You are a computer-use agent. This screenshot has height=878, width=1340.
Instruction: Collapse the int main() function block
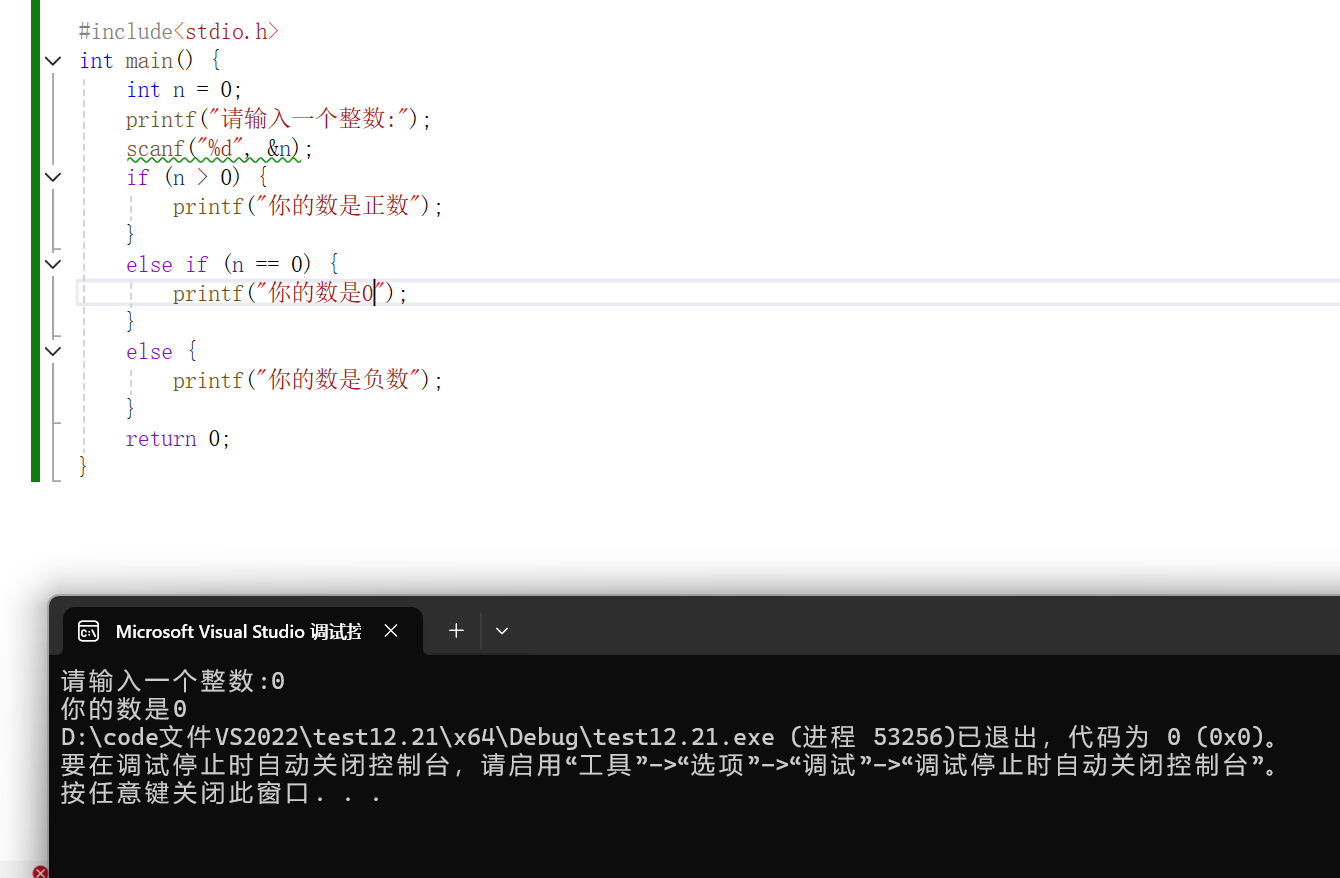pos(53,61)
